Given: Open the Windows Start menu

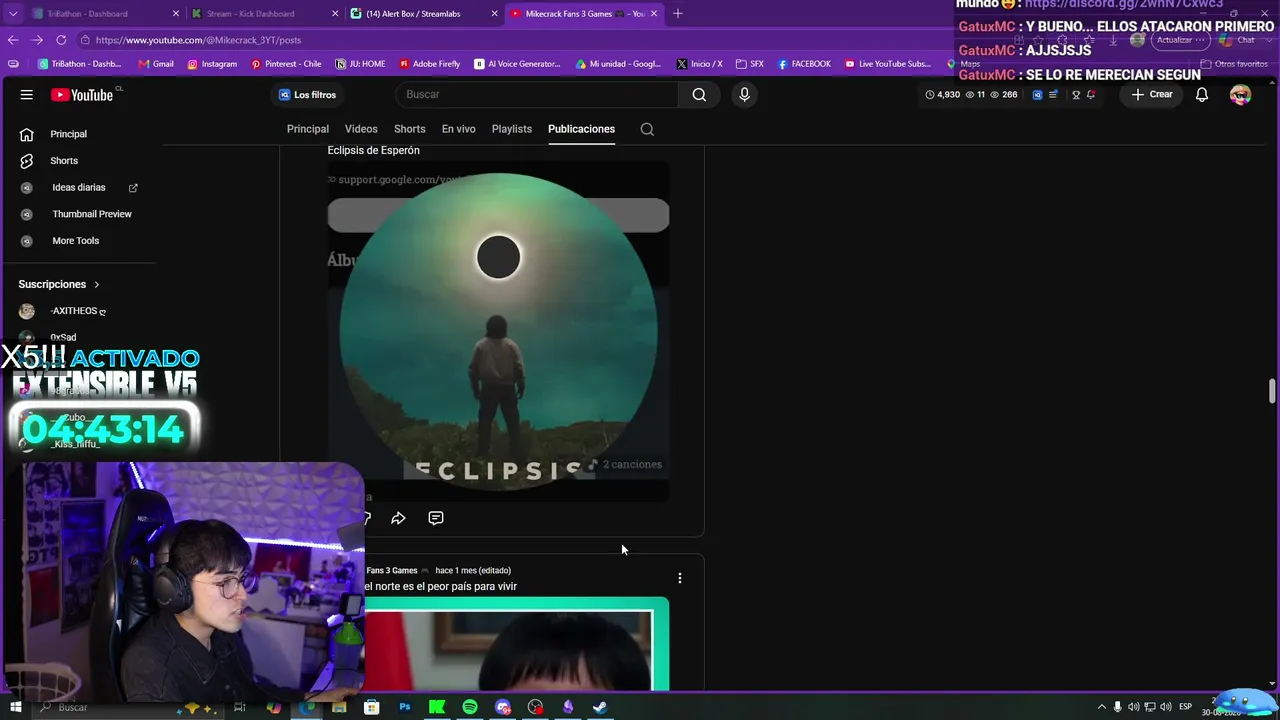Looking at the screenshot, I should pos(15,707).
